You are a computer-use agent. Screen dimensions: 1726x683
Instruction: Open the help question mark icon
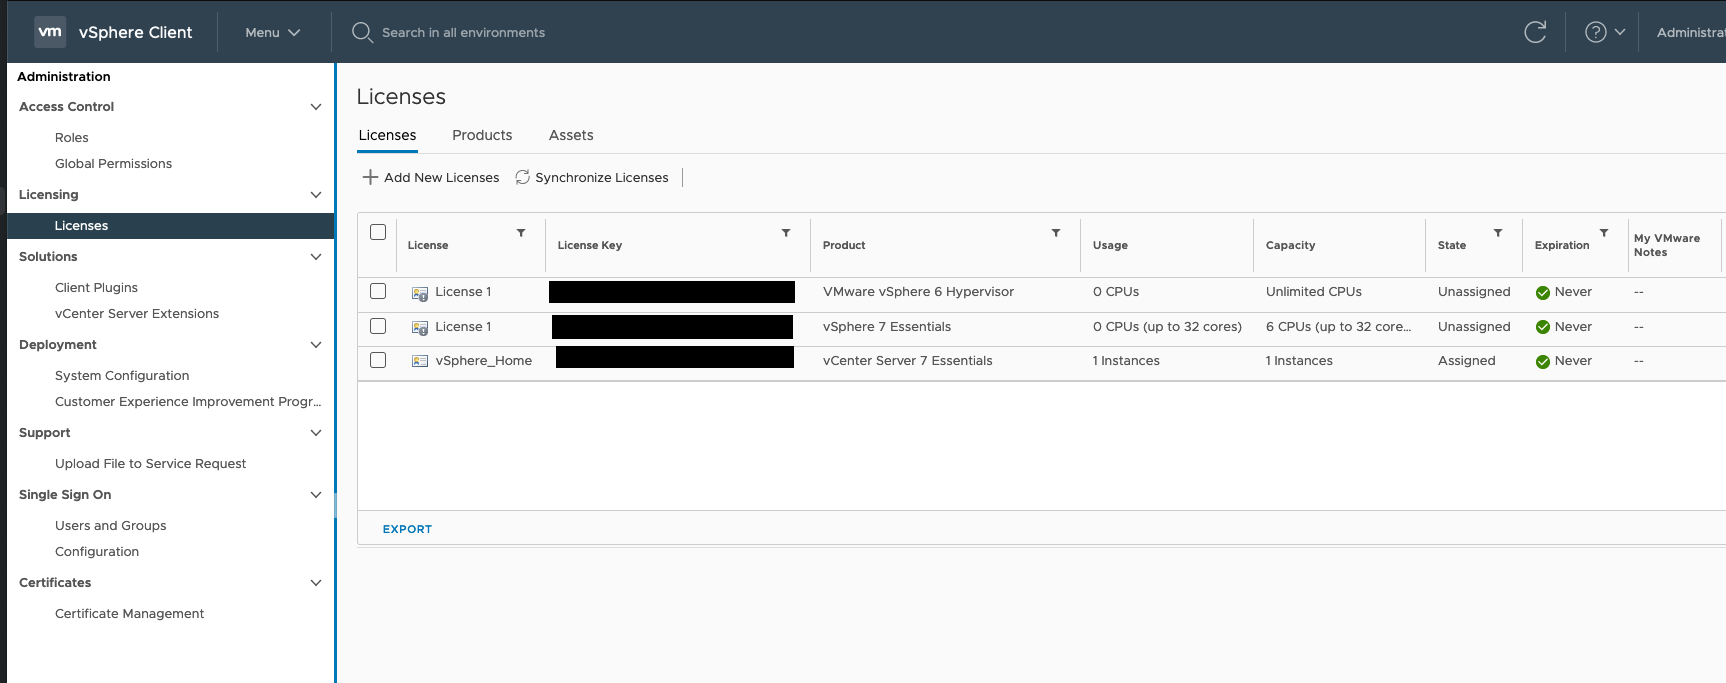[x=1596, y=32]
